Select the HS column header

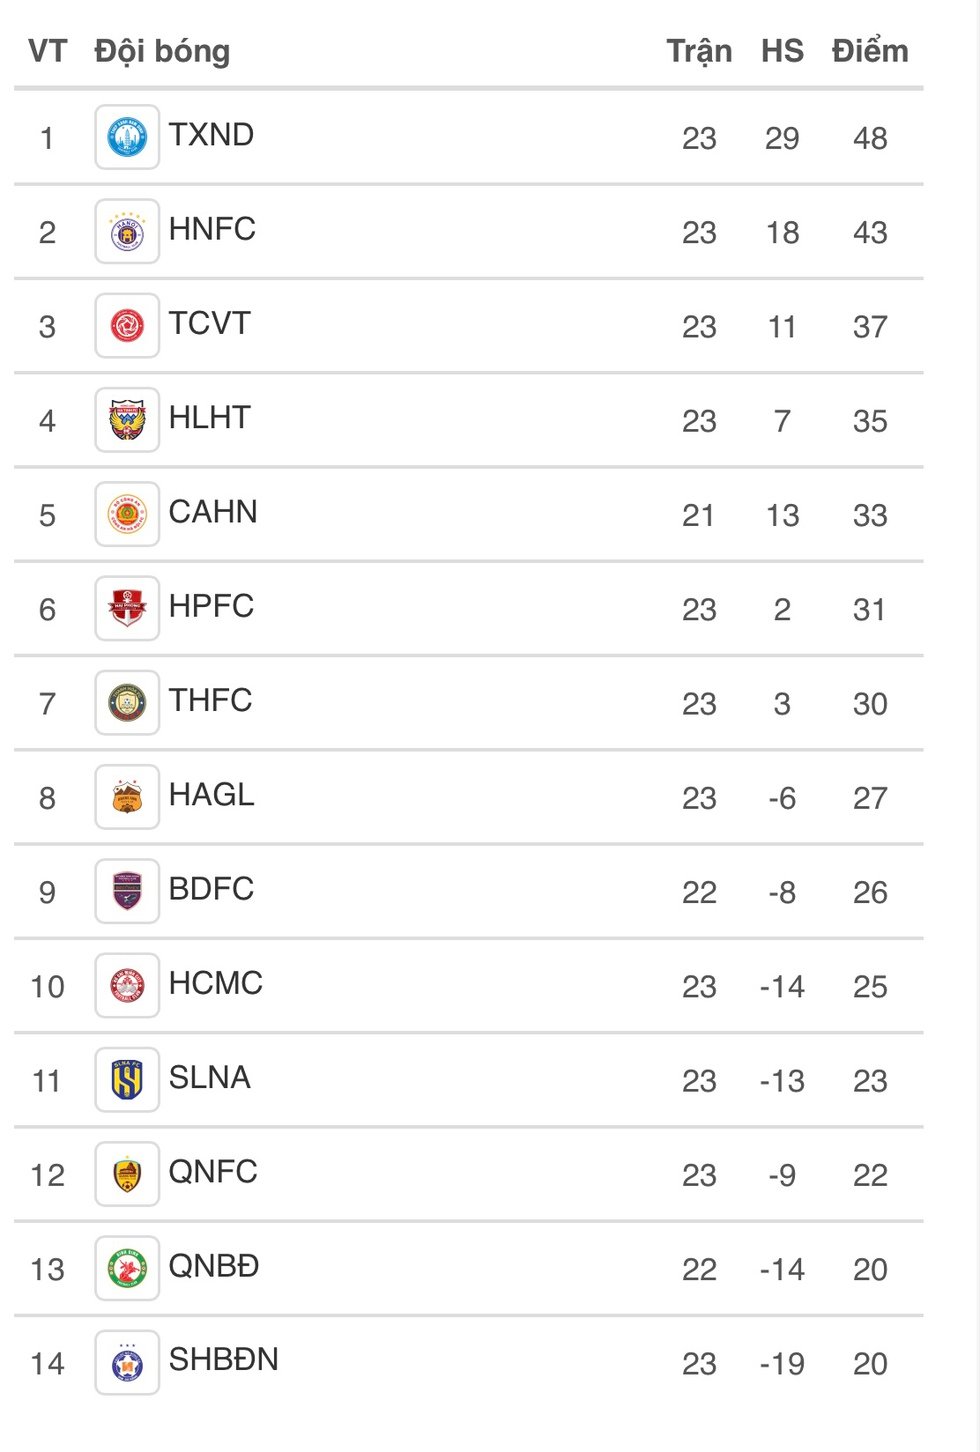(x=782, y=51)
